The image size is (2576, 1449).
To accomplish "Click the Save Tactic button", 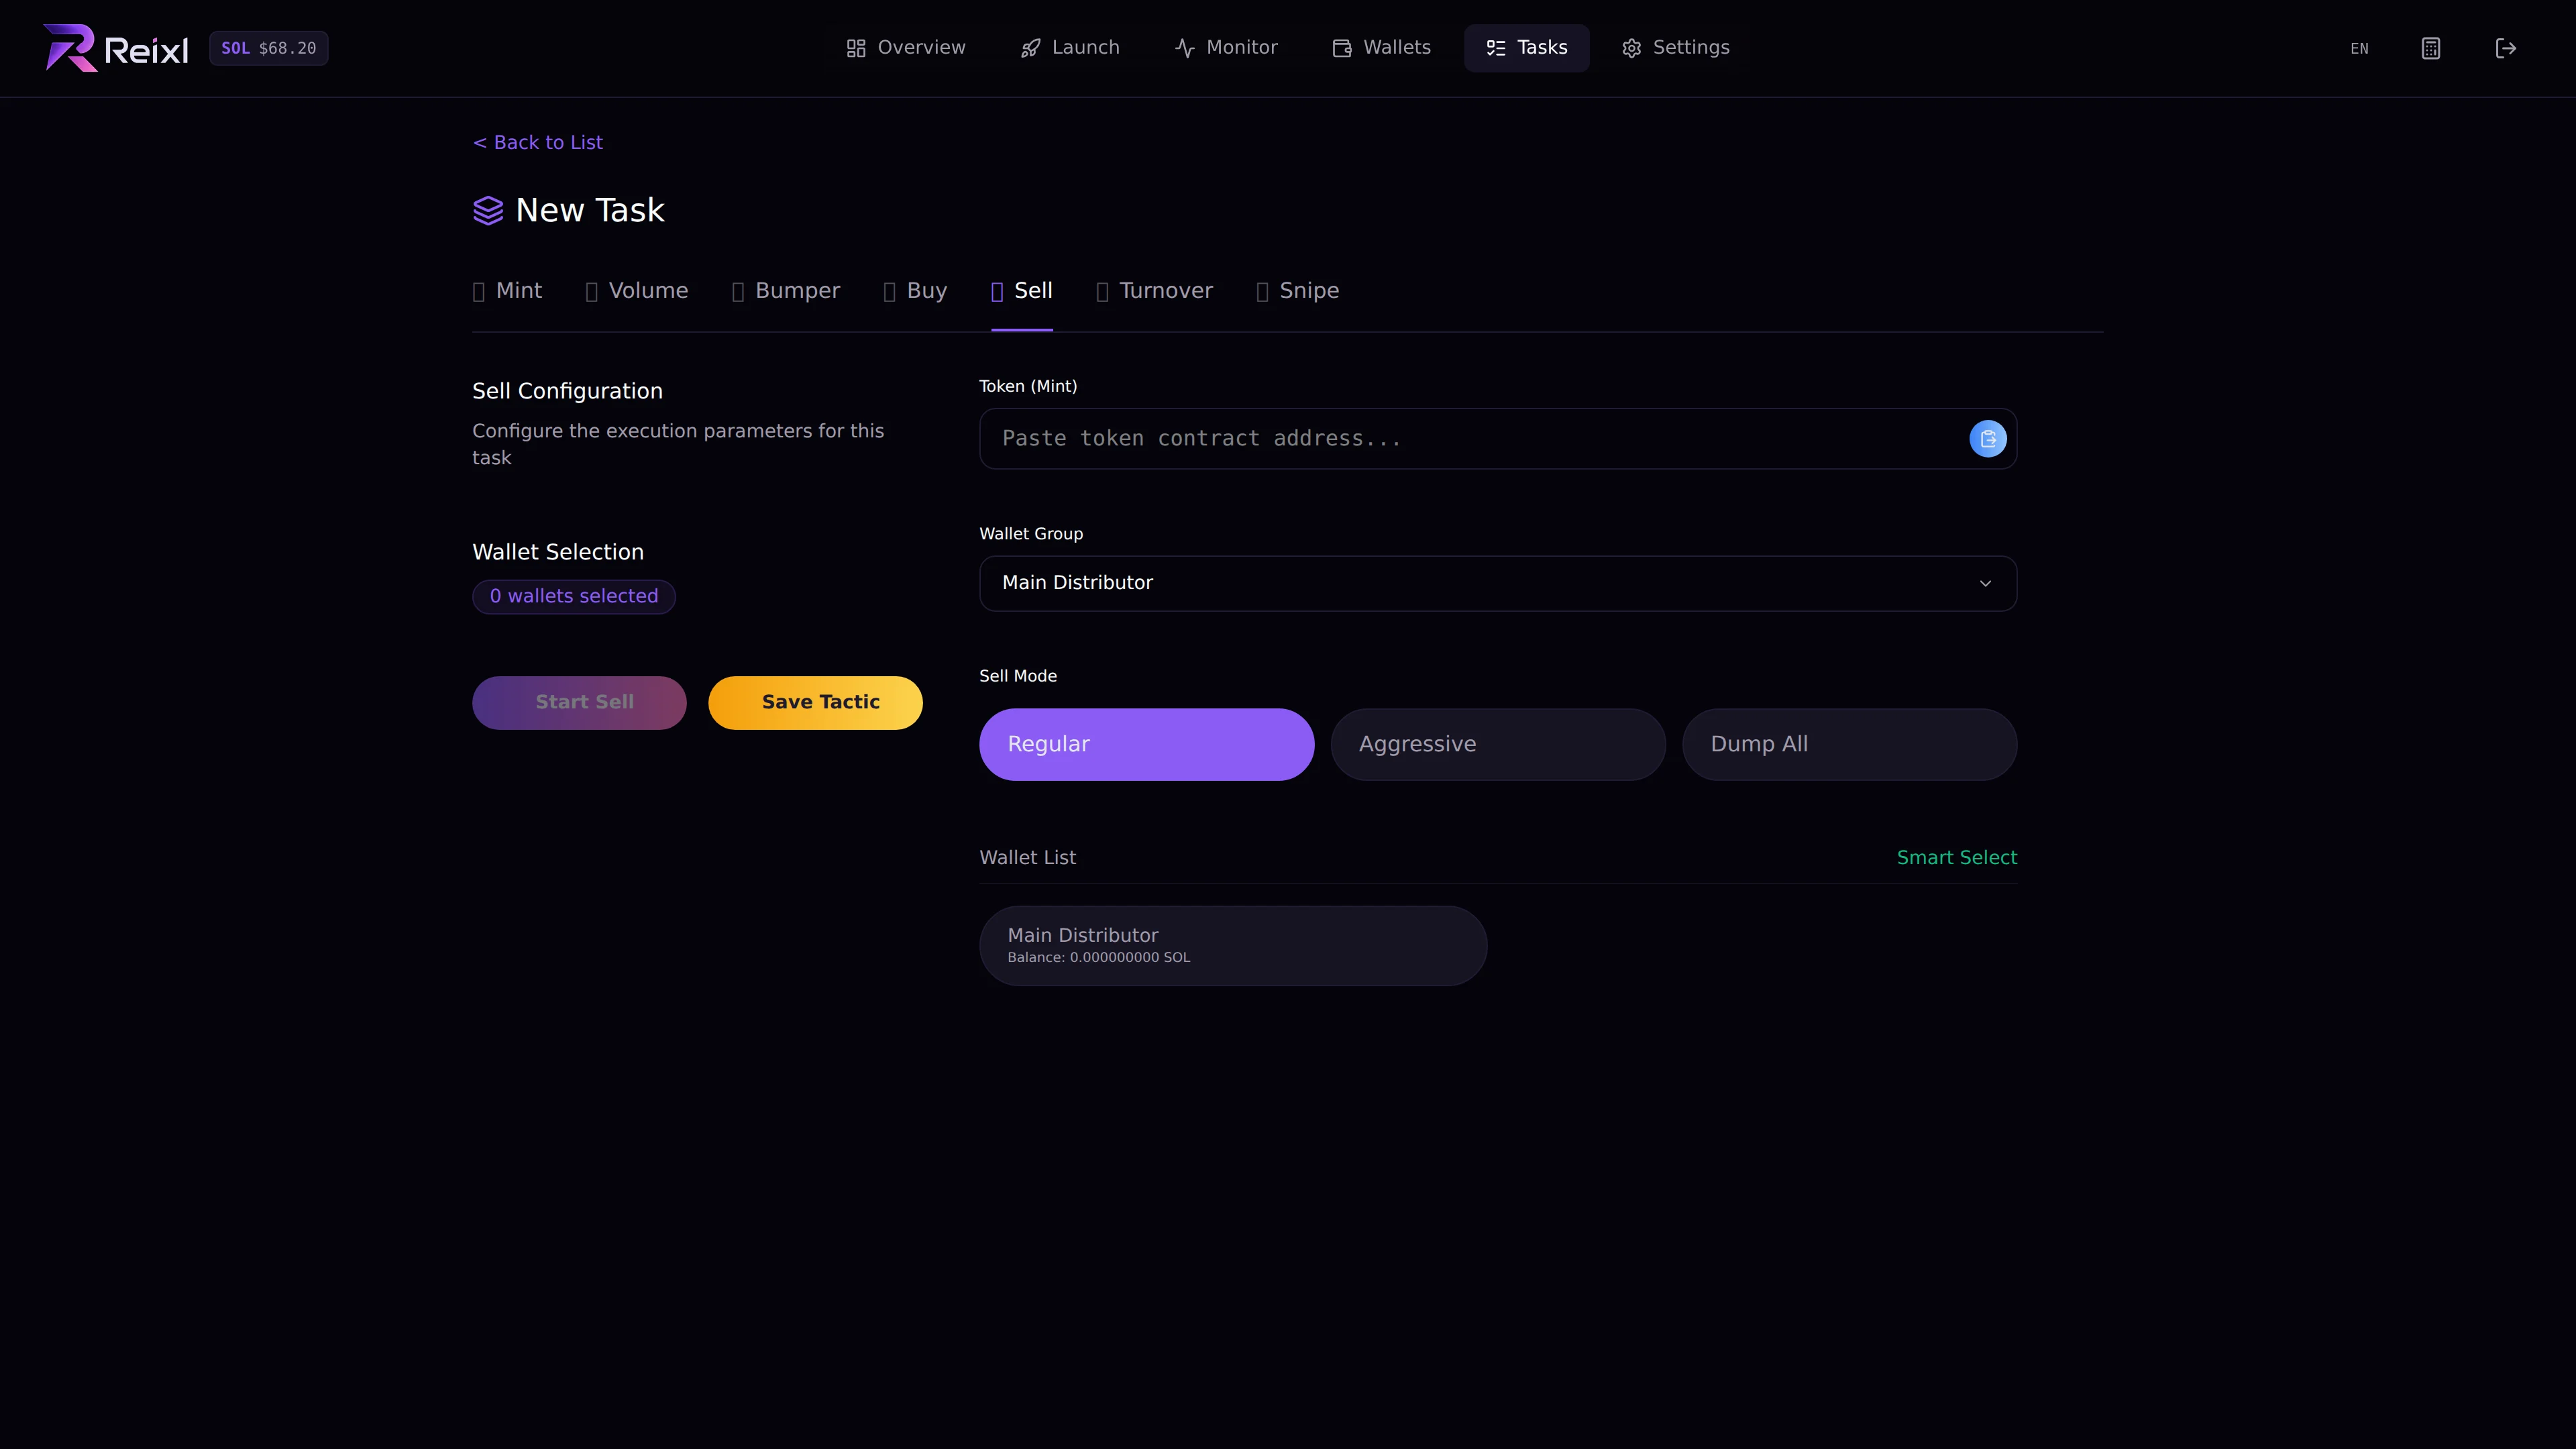I will [x=815, y=703].
